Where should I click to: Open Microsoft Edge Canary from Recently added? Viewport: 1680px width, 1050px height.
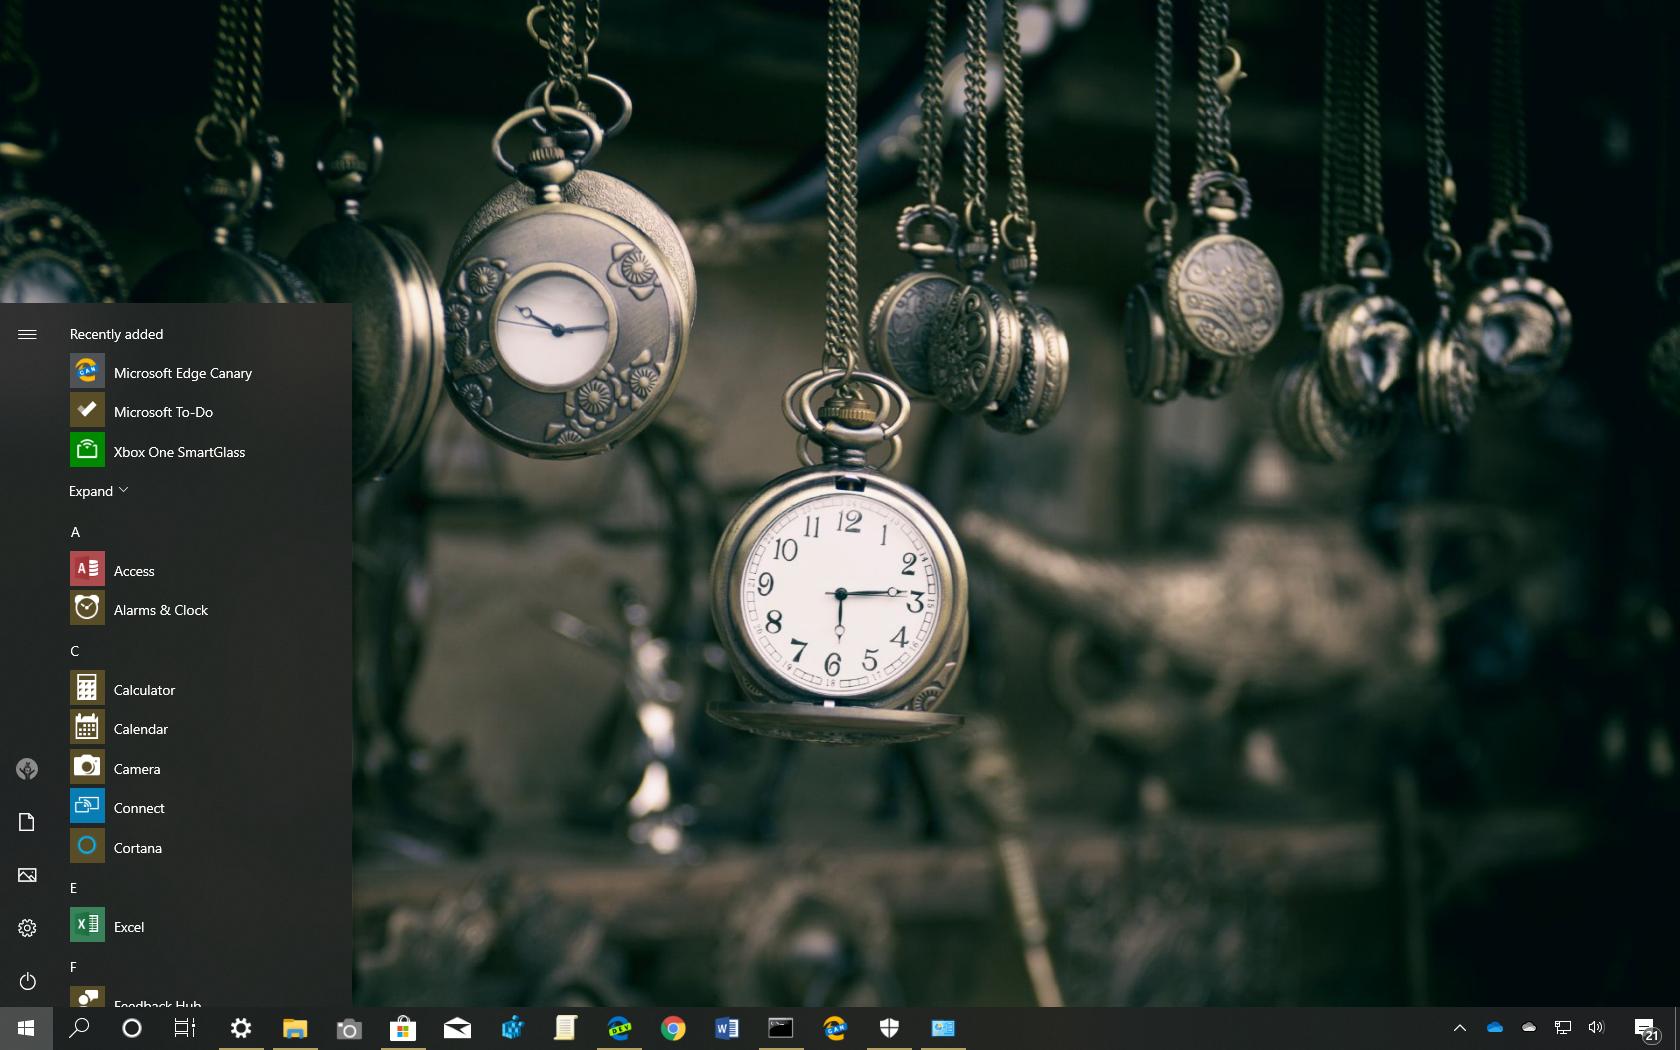tap(182, 373)
